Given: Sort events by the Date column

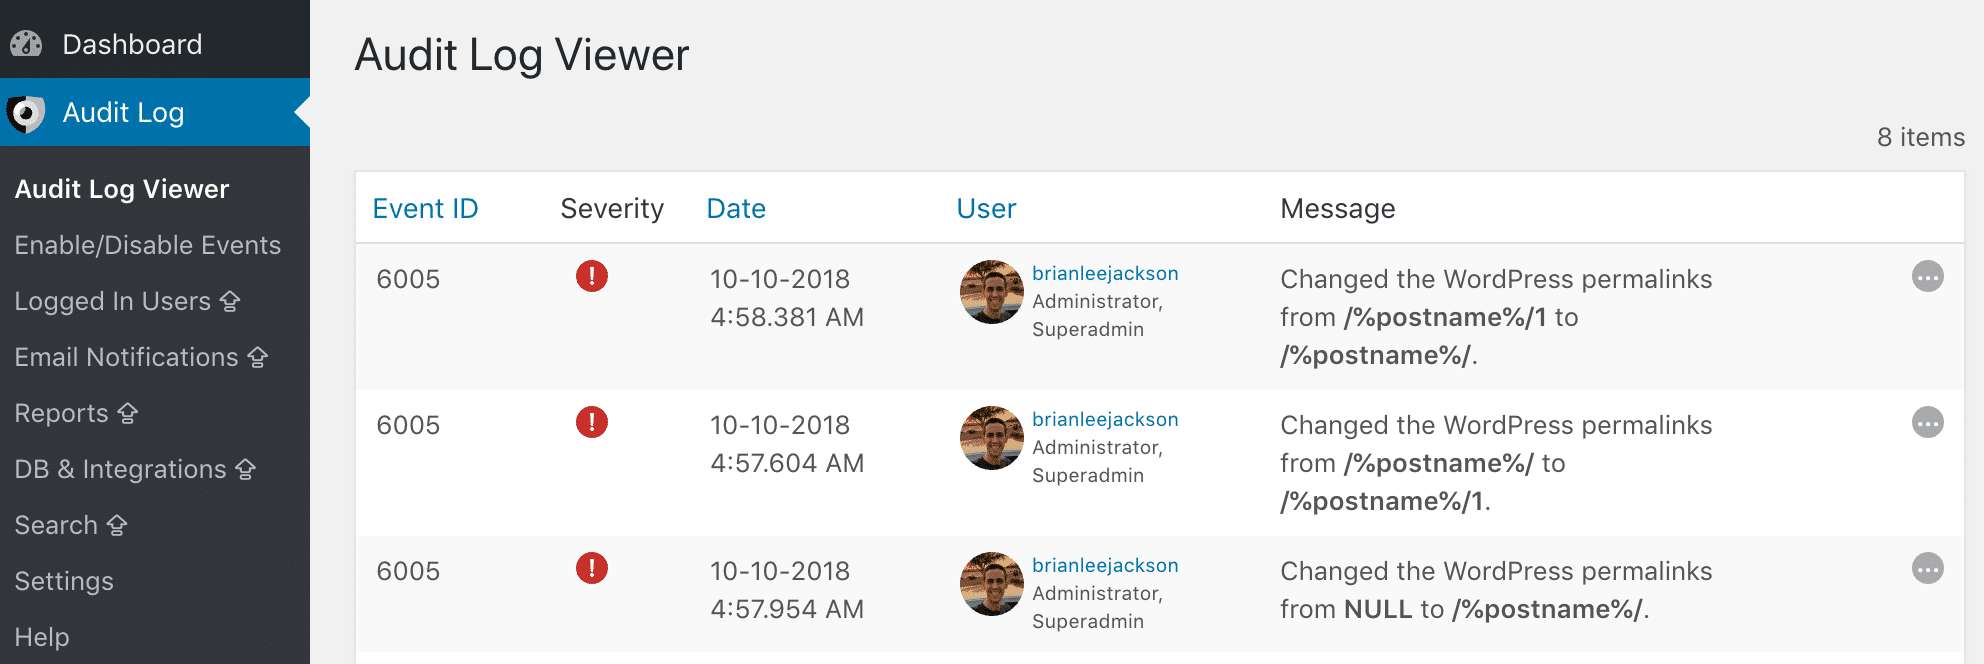Looking at the screenshot, I should tap(736, 208).
